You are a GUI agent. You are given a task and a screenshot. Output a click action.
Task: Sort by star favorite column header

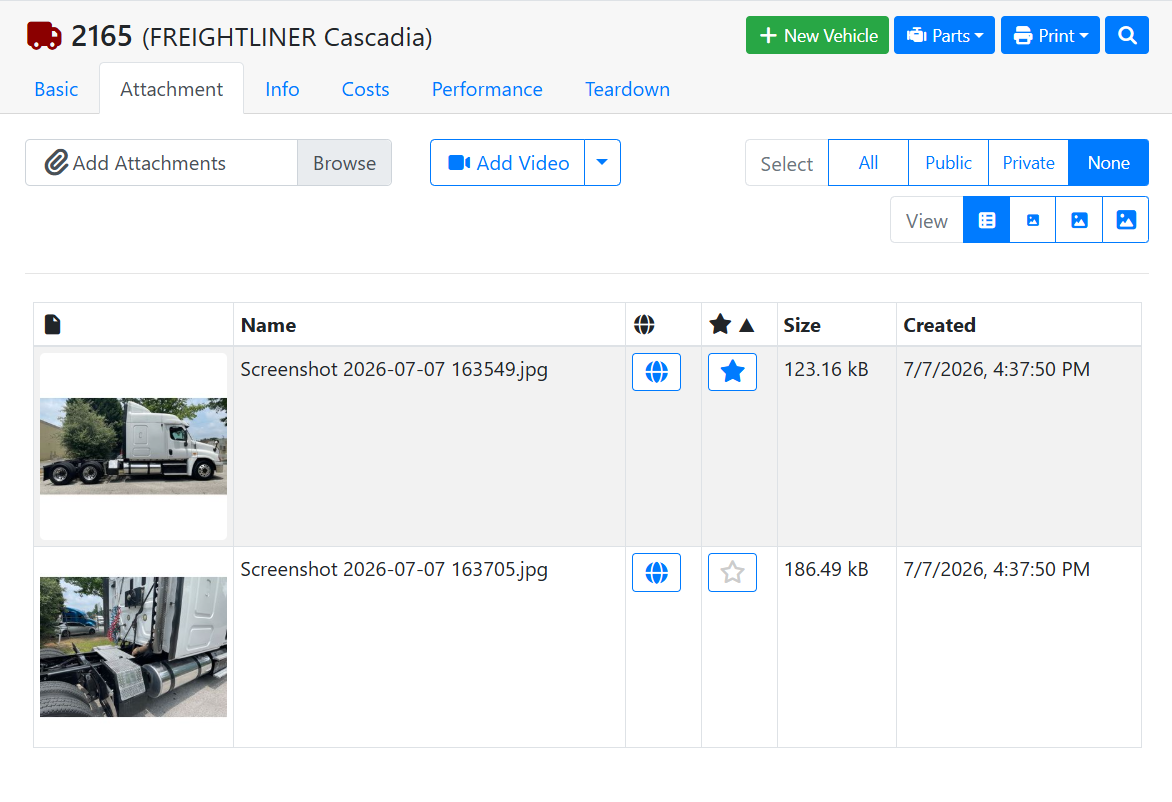coord(732,324)
